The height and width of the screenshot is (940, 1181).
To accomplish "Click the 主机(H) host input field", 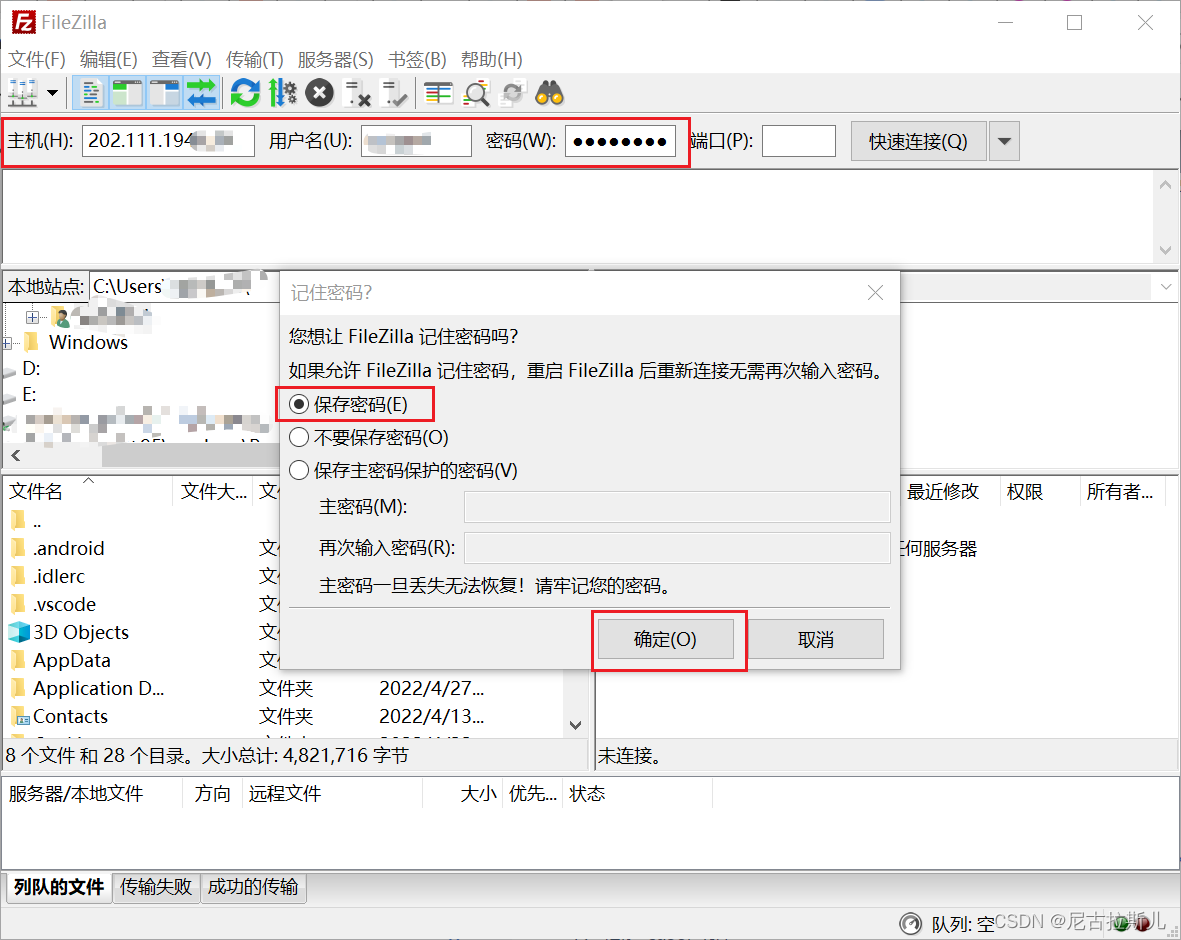I will click(168, 141).
